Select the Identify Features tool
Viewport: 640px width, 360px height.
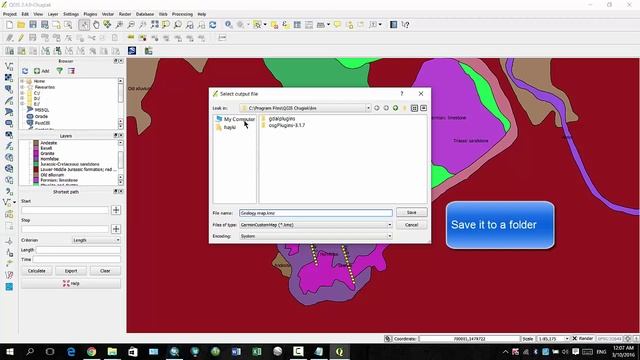[x=229, y=25]
